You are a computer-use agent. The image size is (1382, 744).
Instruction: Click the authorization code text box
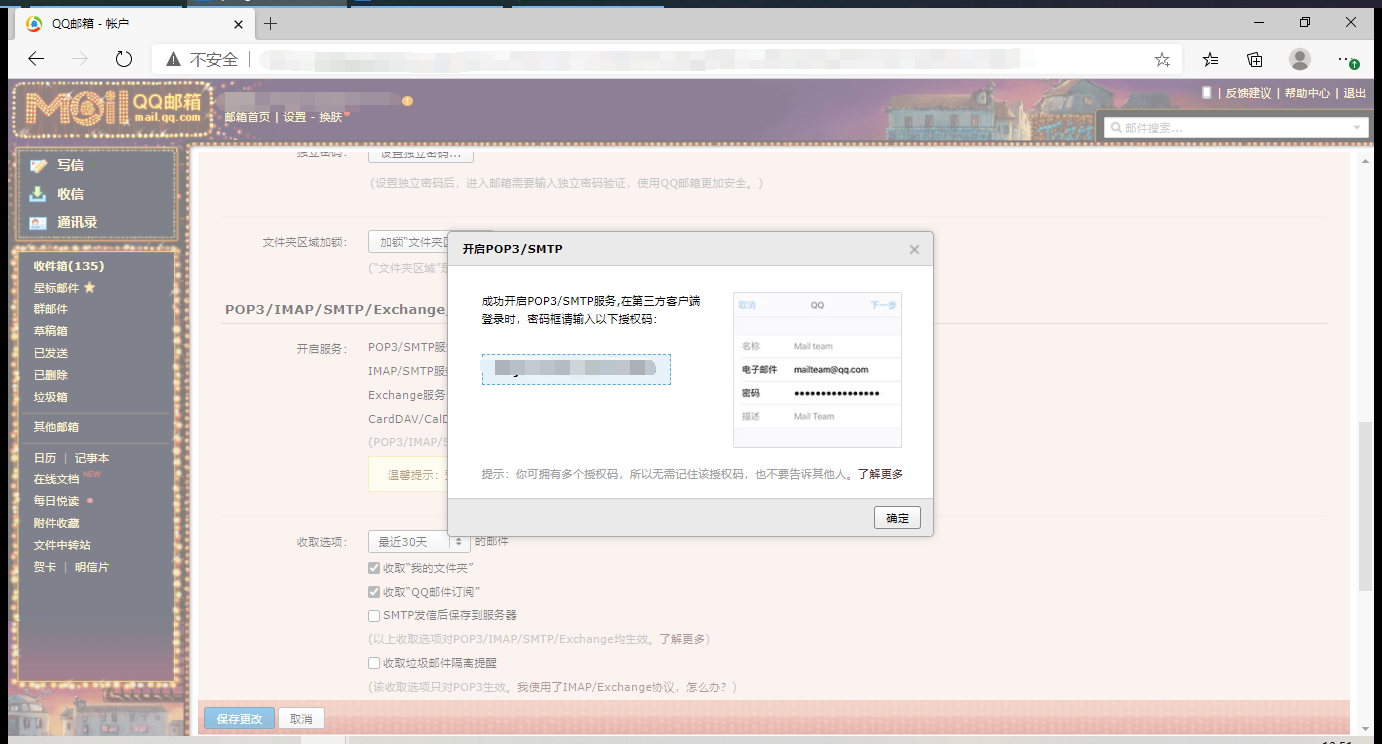[x=576, y=369]
